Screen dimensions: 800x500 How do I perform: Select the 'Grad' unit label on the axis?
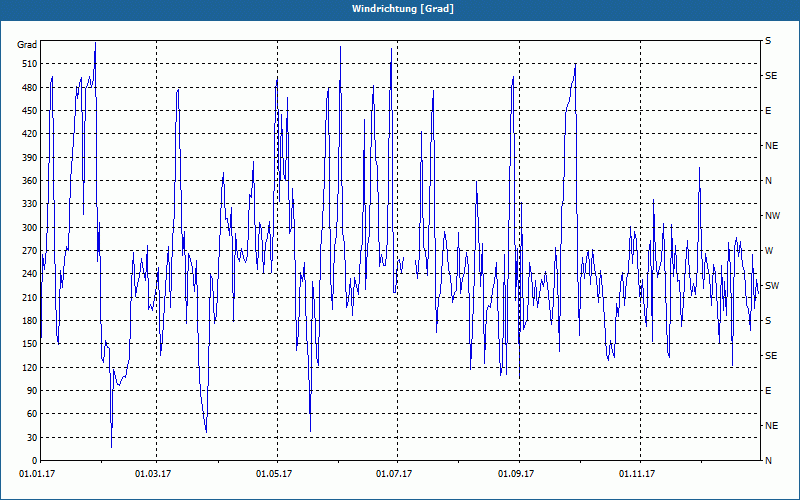[x=27, y=45]
